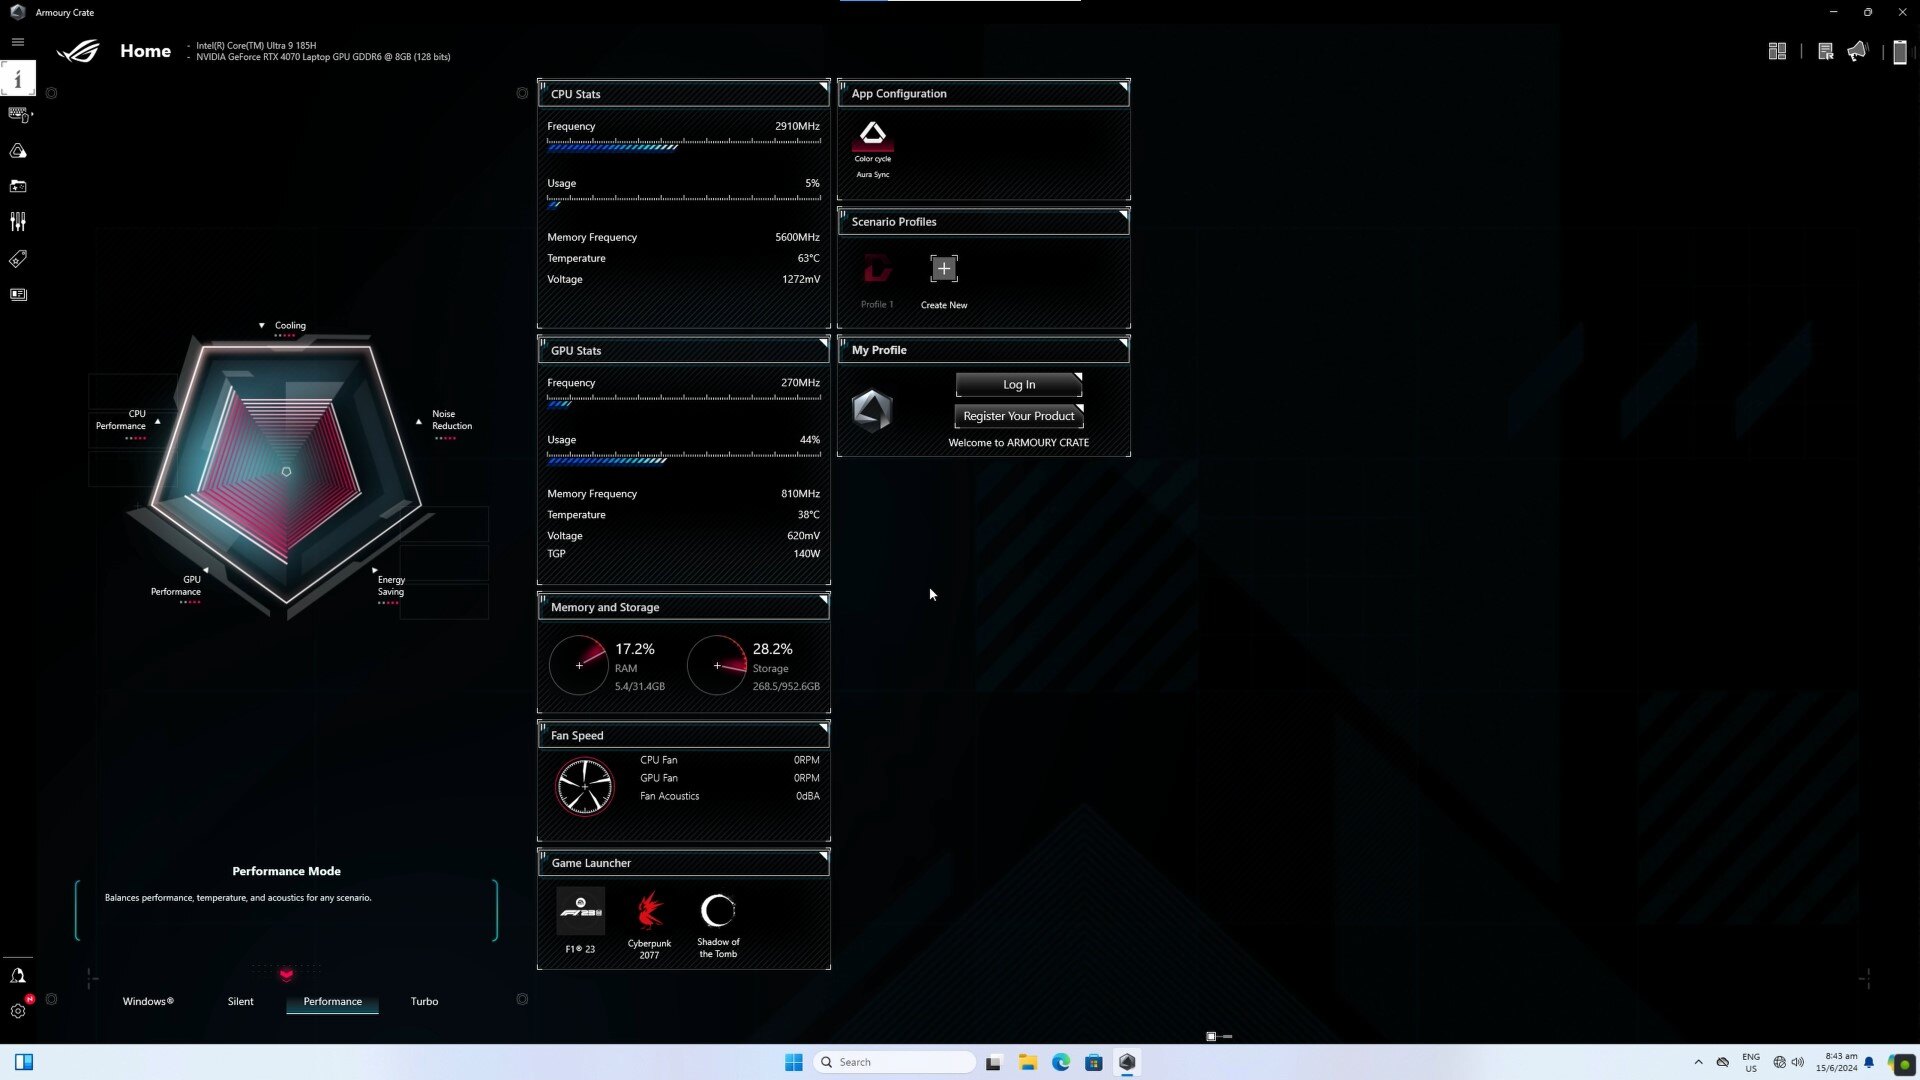1920x1080 pixels.
Task: Launch Shadow of the Tomb Raider
Action: point(718,911)
